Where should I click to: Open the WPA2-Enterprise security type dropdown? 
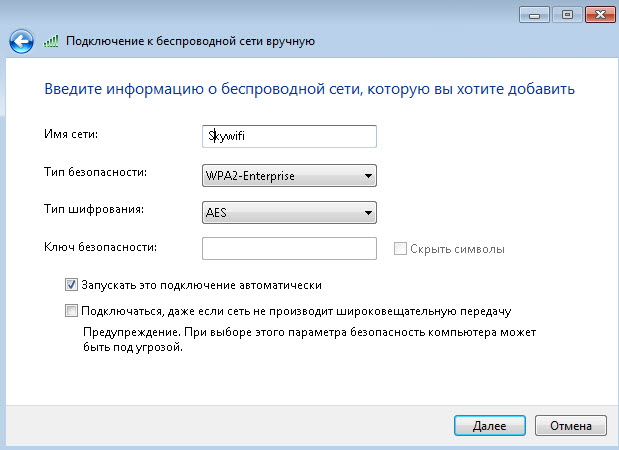[x=289, y=176]
